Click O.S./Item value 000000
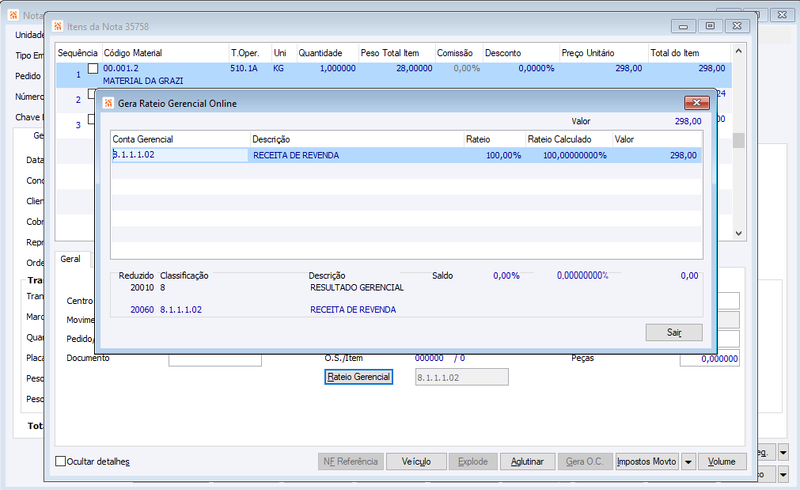The image size is (800, 490). 429,358
